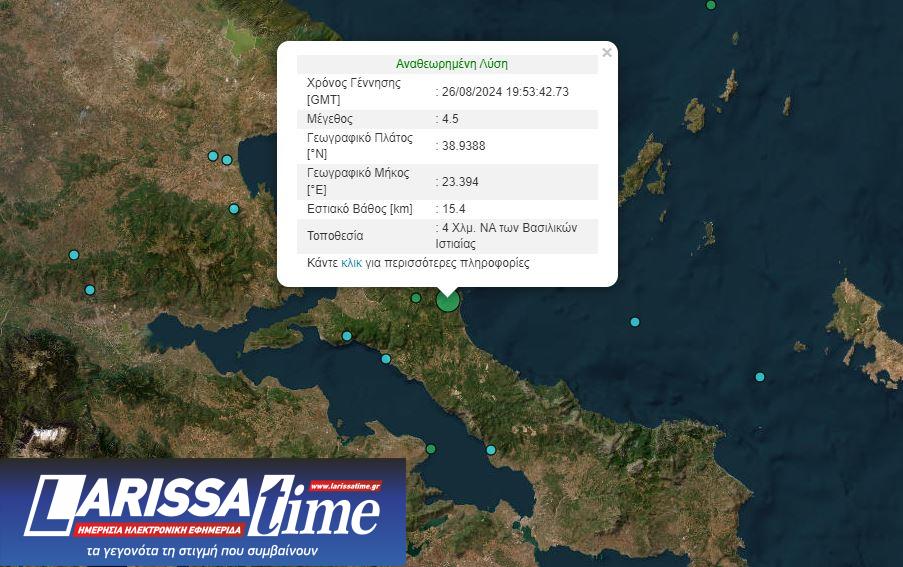Click the www.larissatime.gr address in the logo

click(x=345, y=486)
